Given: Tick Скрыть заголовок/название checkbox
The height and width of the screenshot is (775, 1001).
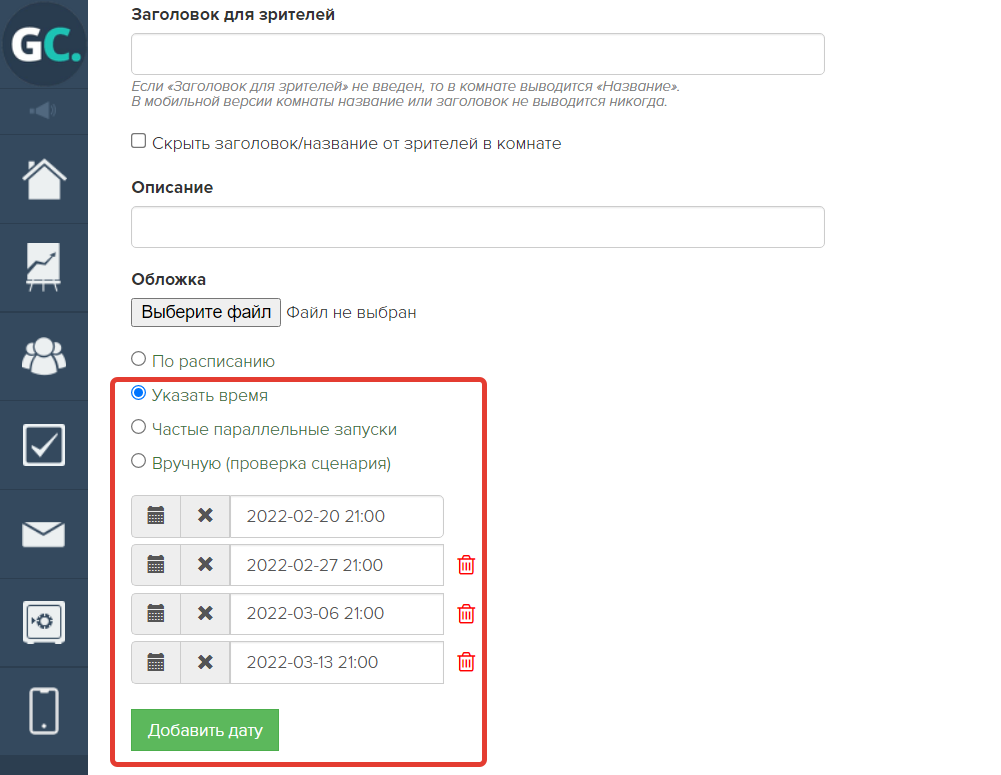Looking at the screenshot, I should point(139,141).
